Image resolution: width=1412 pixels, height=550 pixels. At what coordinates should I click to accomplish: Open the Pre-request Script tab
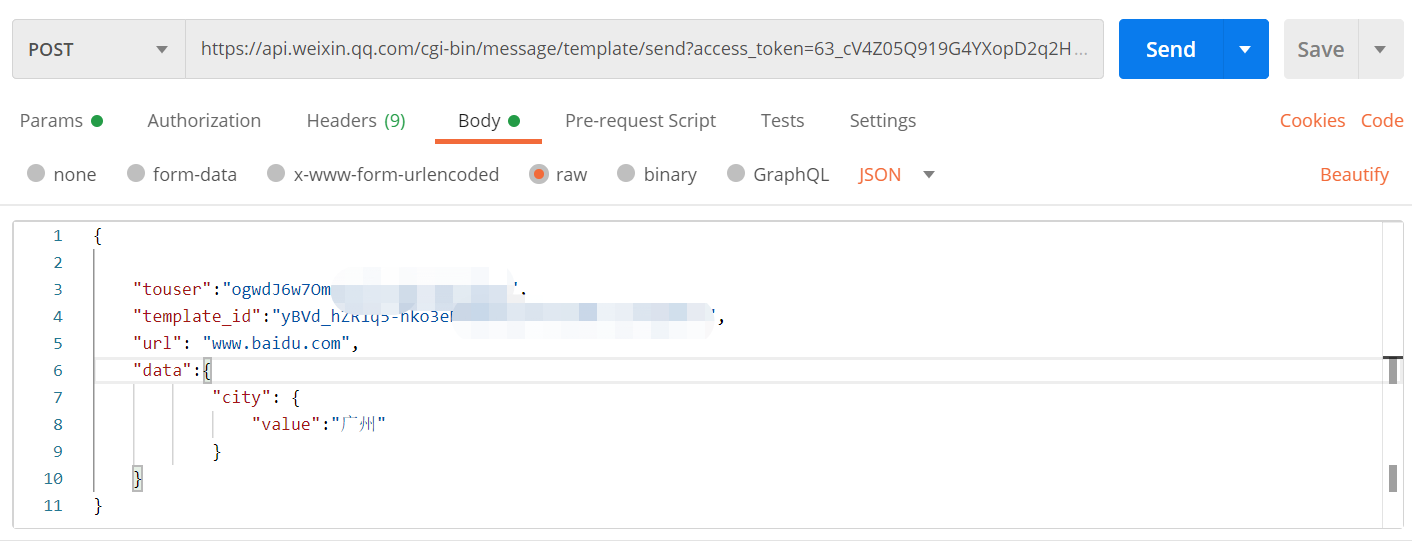(640, 121)
